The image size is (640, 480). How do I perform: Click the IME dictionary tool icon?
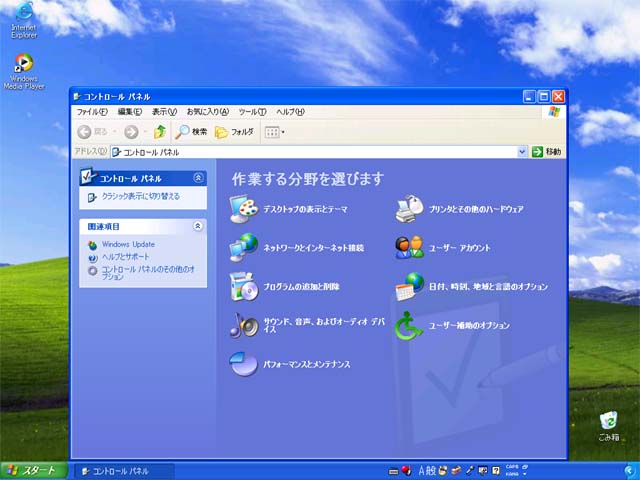click(x=456, y=471)
